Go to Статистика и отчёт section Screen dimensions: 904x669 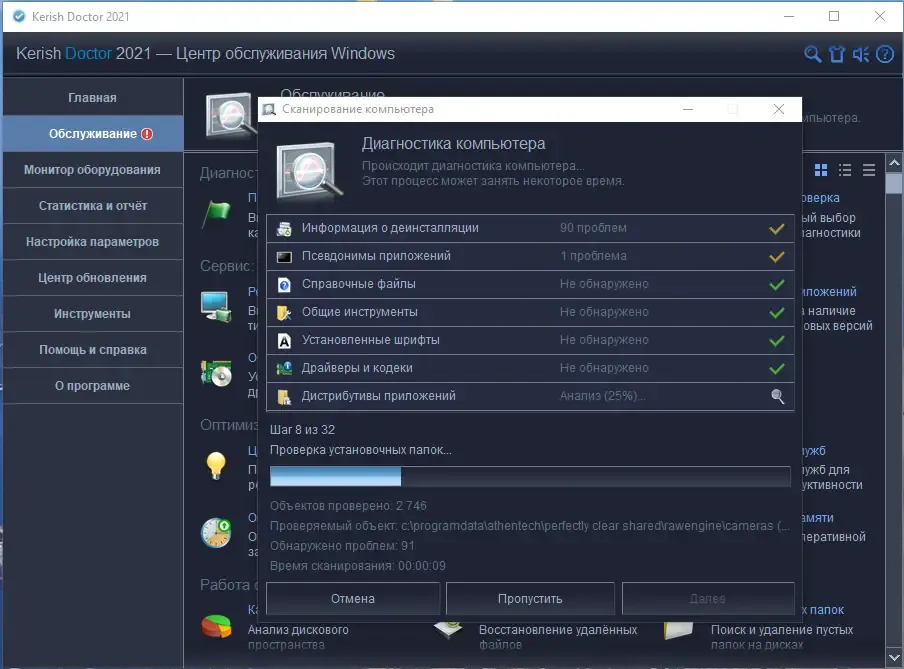tap(92, 206)
